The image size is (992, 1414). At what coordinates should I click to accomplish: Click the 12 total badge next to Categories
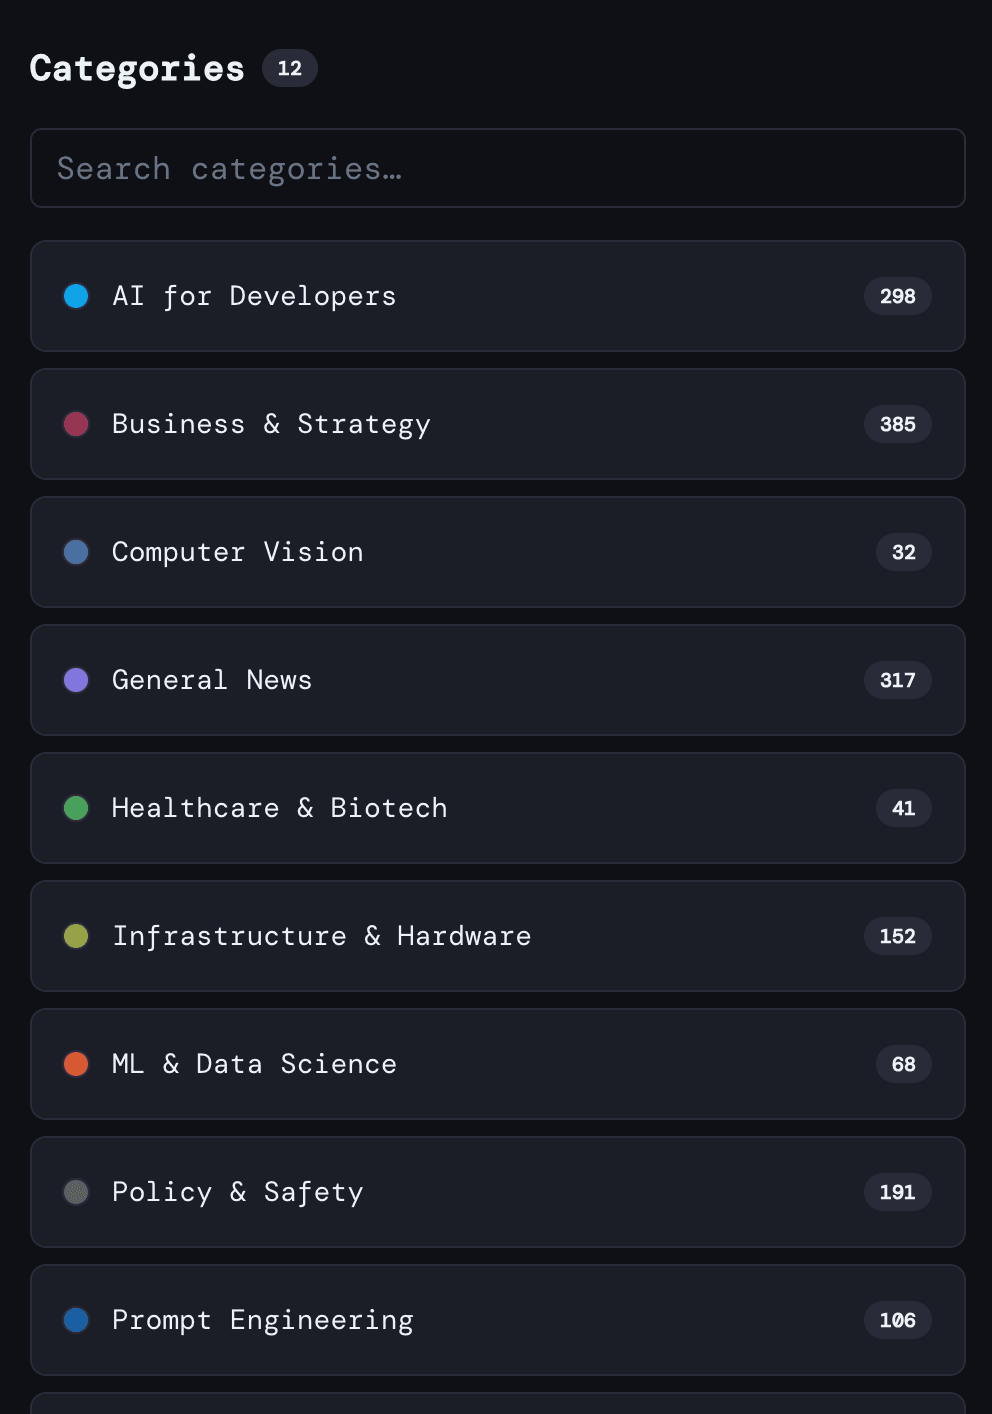(290, 68)
